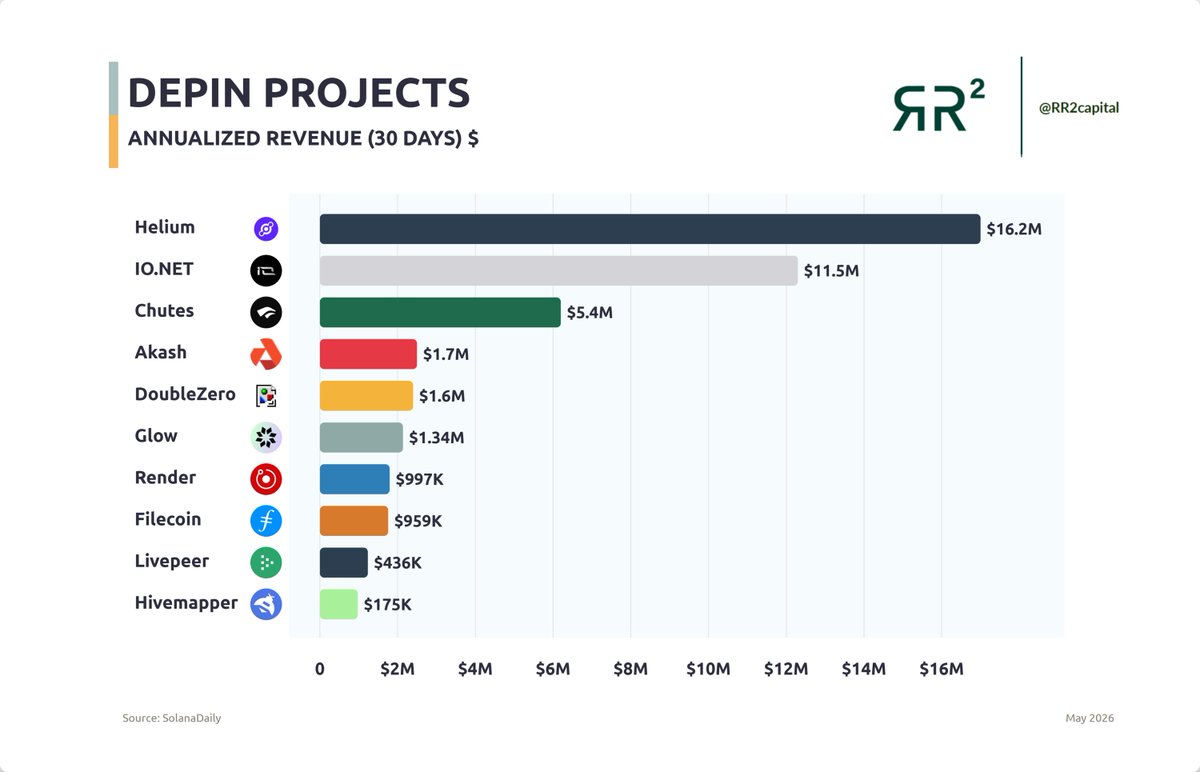Select the Hivemapper light green bar

pos(339,604)
